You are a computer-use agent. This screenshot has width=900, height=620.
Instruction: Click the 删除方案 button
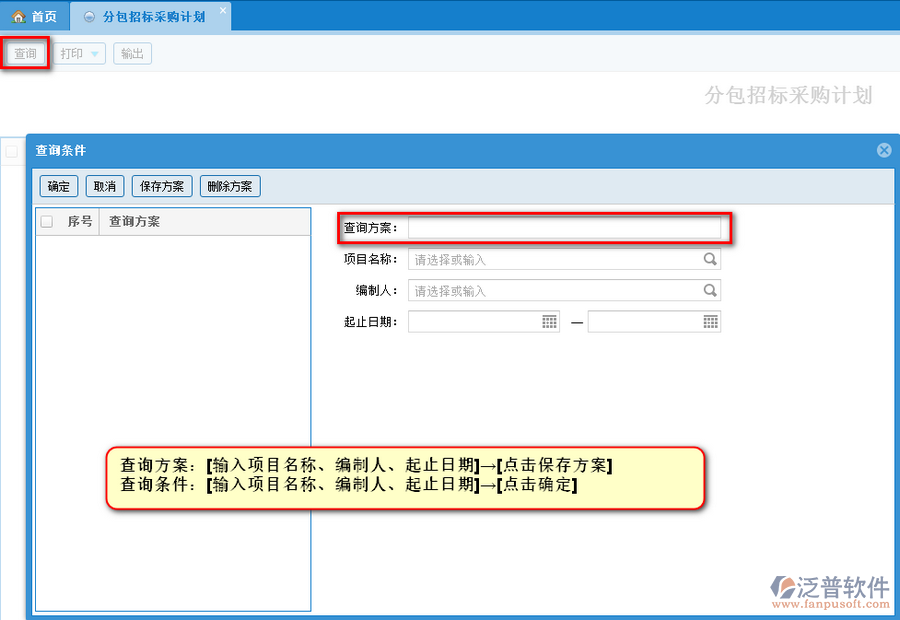[x=230, y=186]
